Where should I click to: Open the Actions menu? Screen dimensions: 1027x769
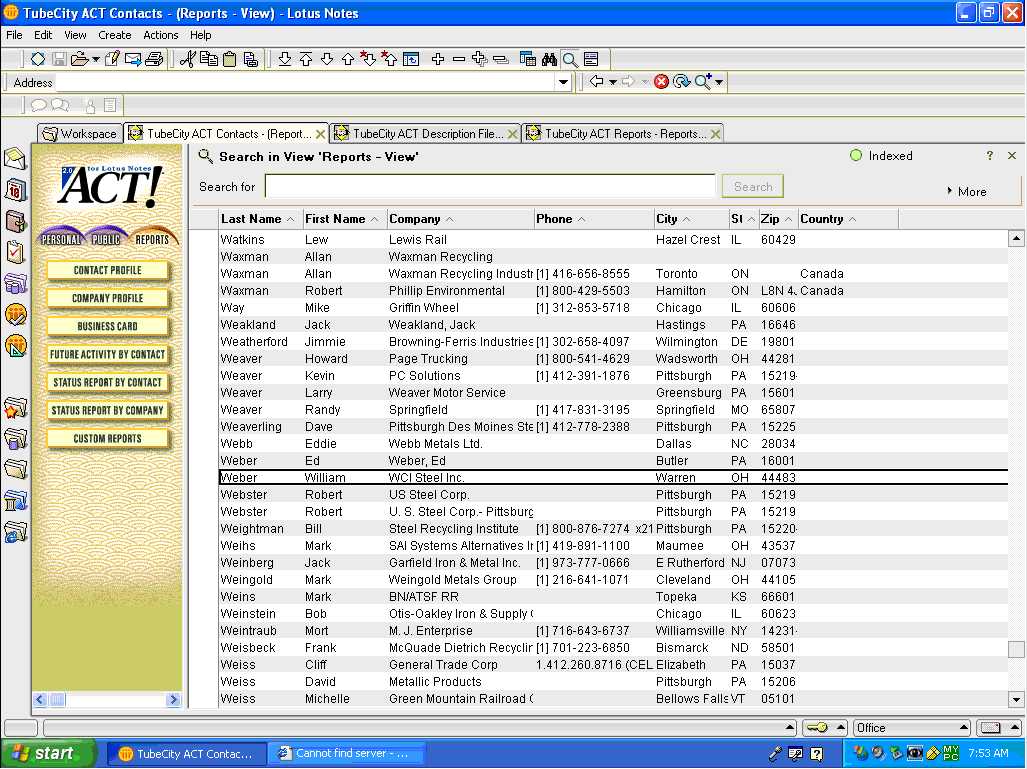(x=160, y=35)
